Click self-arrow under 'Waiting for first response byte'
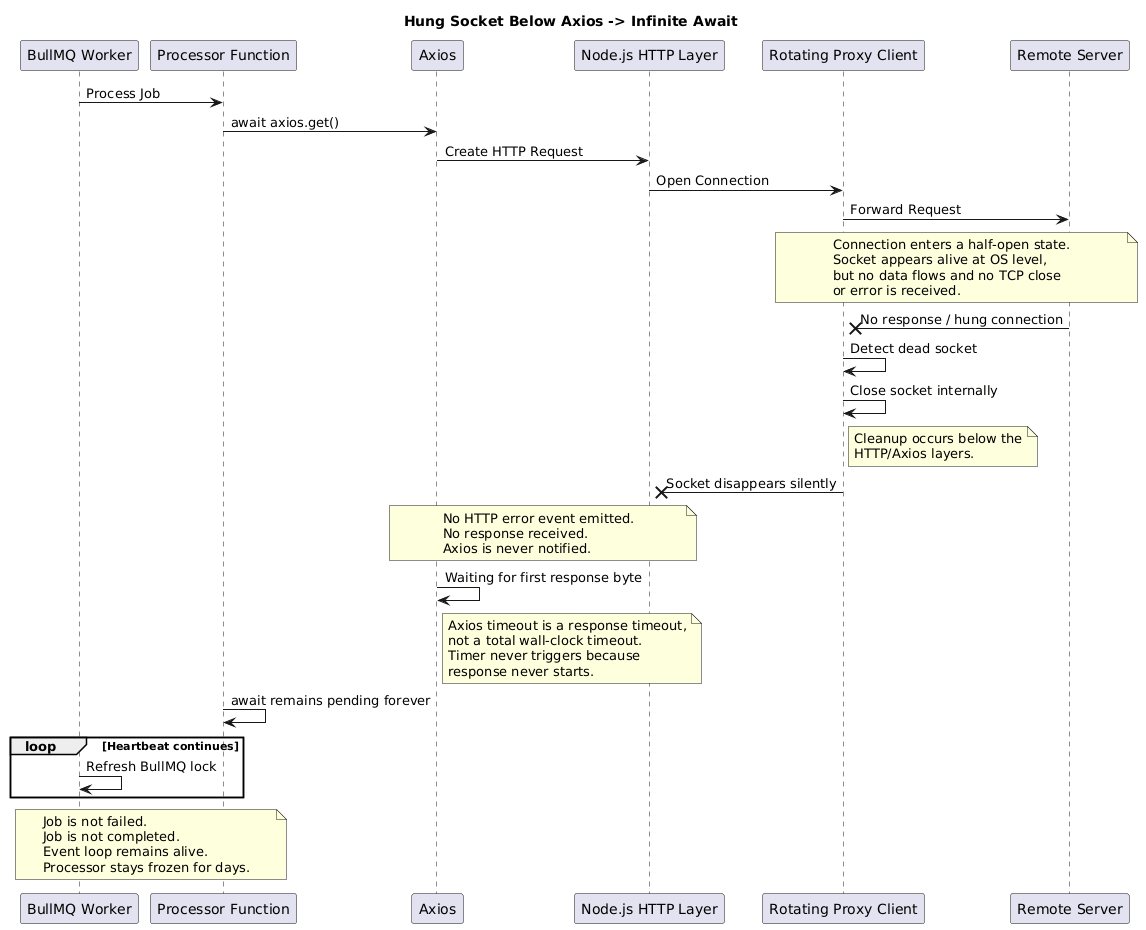1146x930 pixels. 458,594
